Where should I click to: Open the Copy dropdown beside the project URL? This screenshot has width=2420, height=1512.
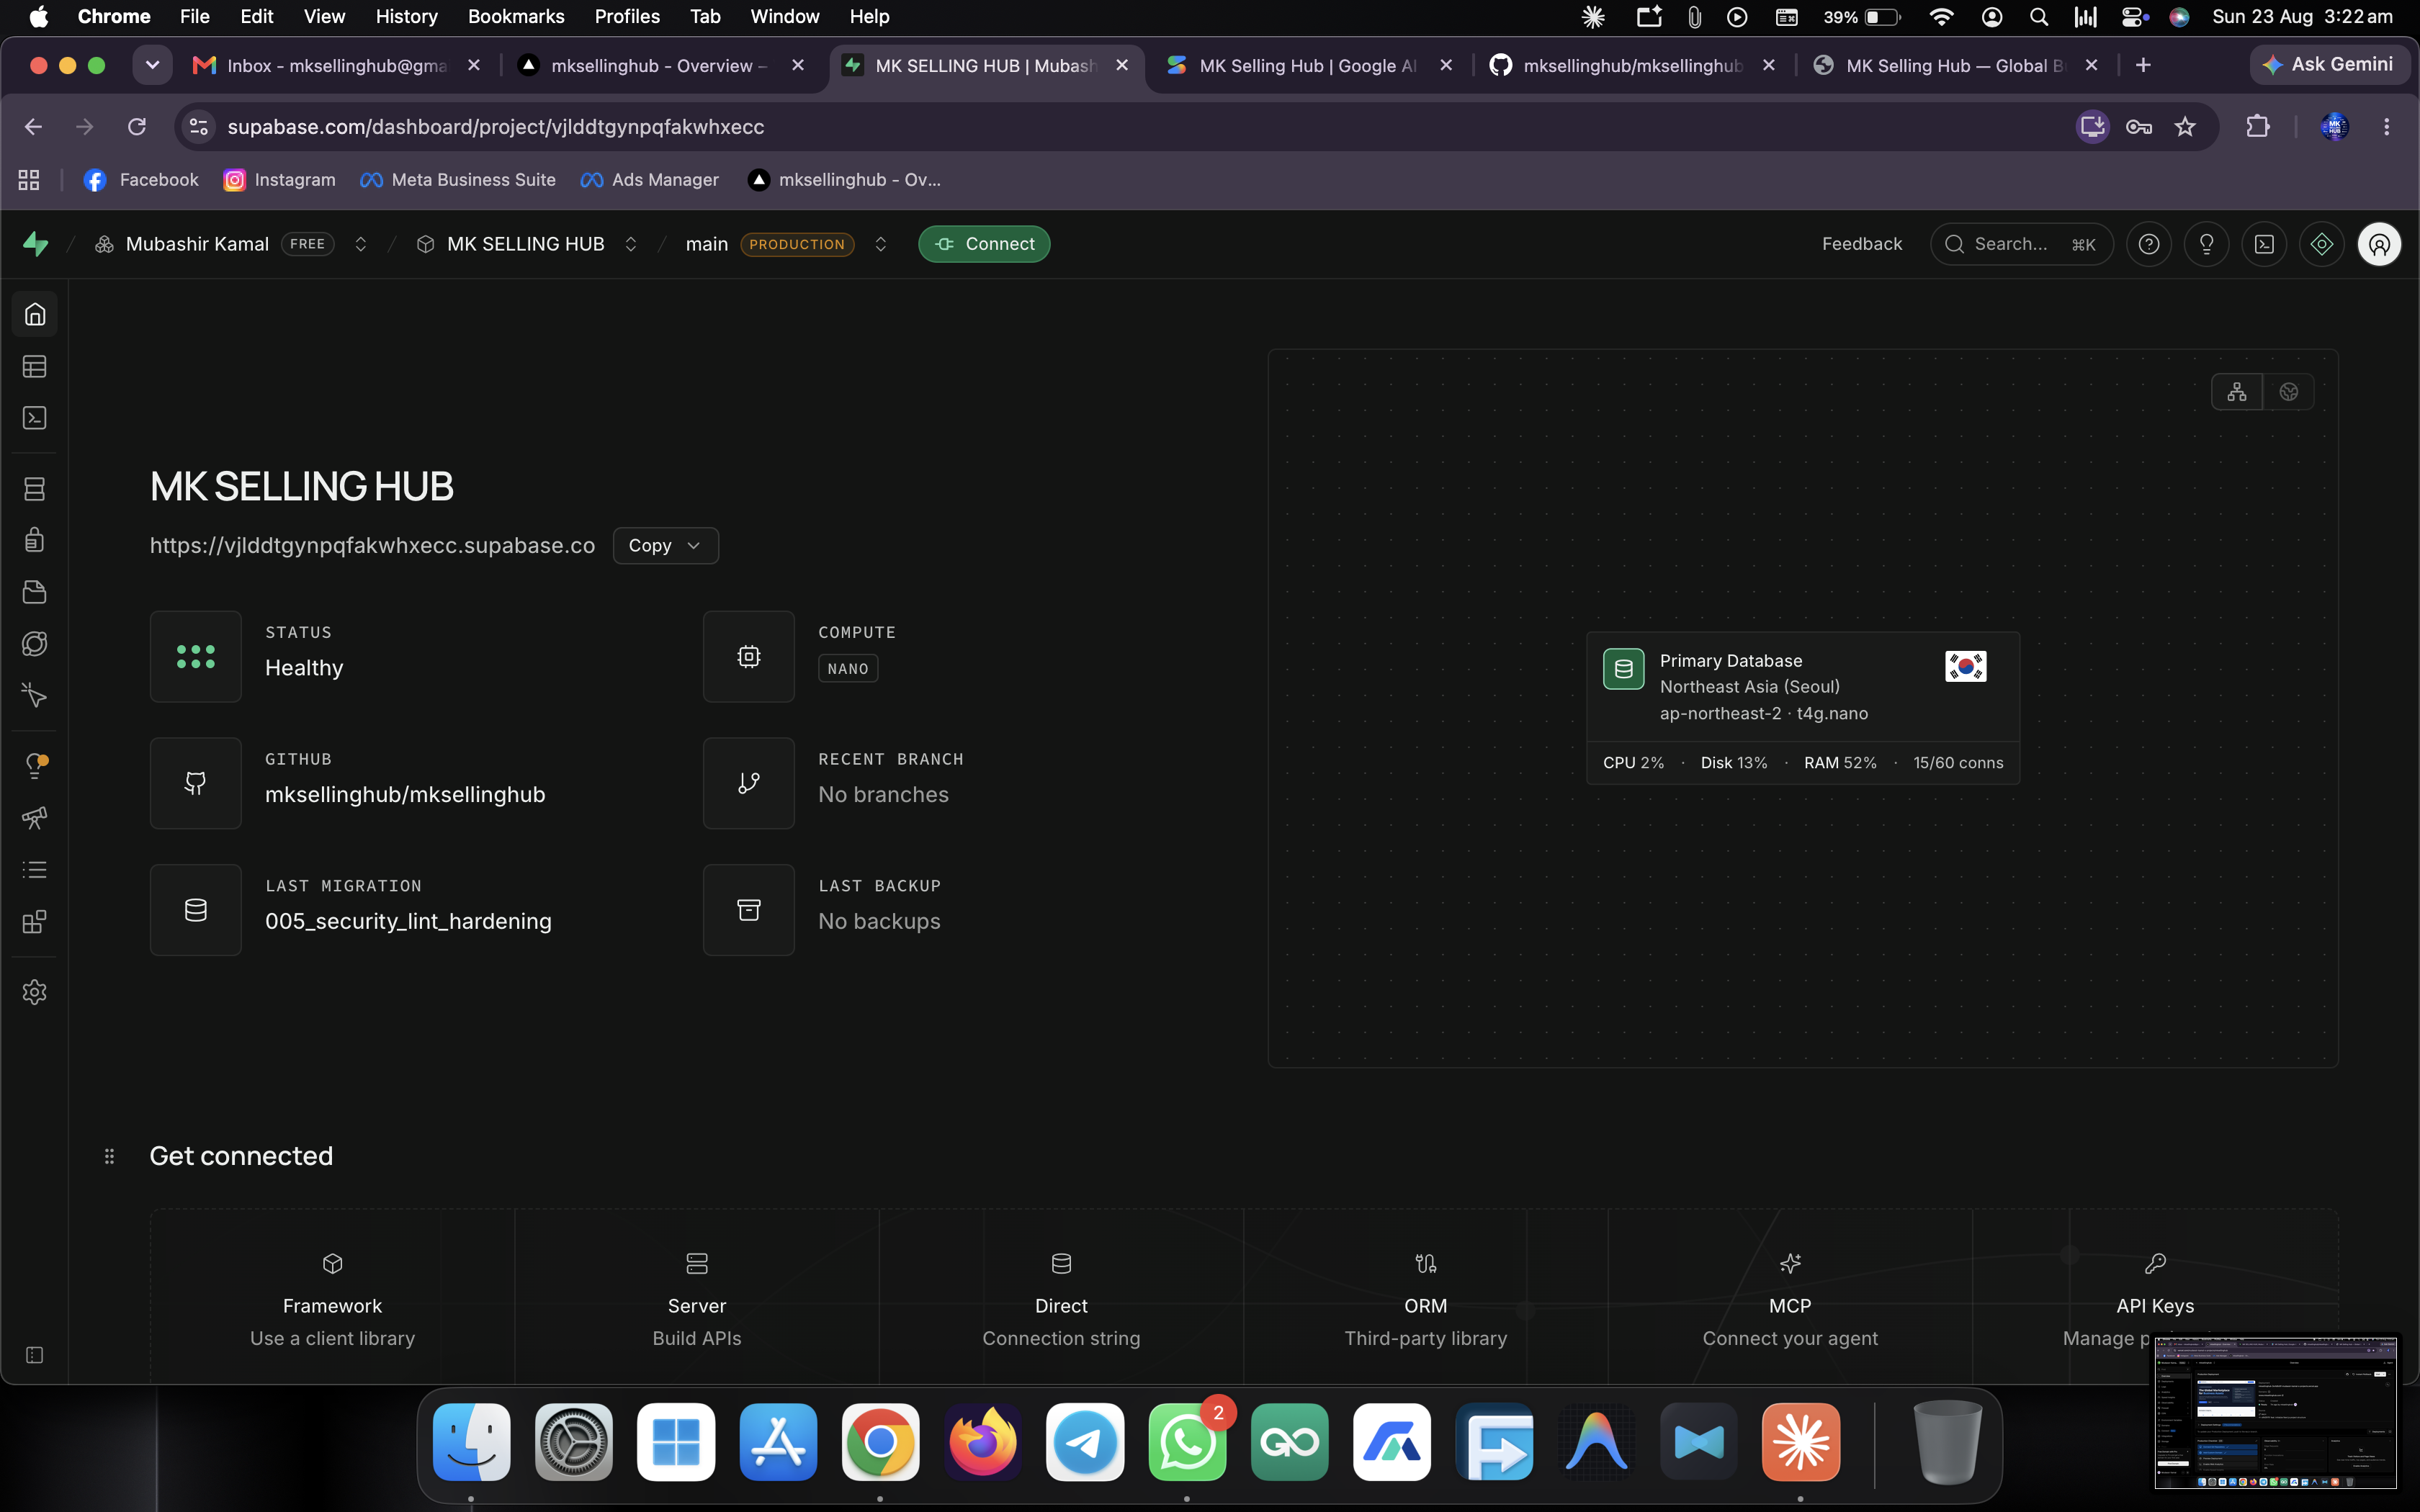(665, 546)
